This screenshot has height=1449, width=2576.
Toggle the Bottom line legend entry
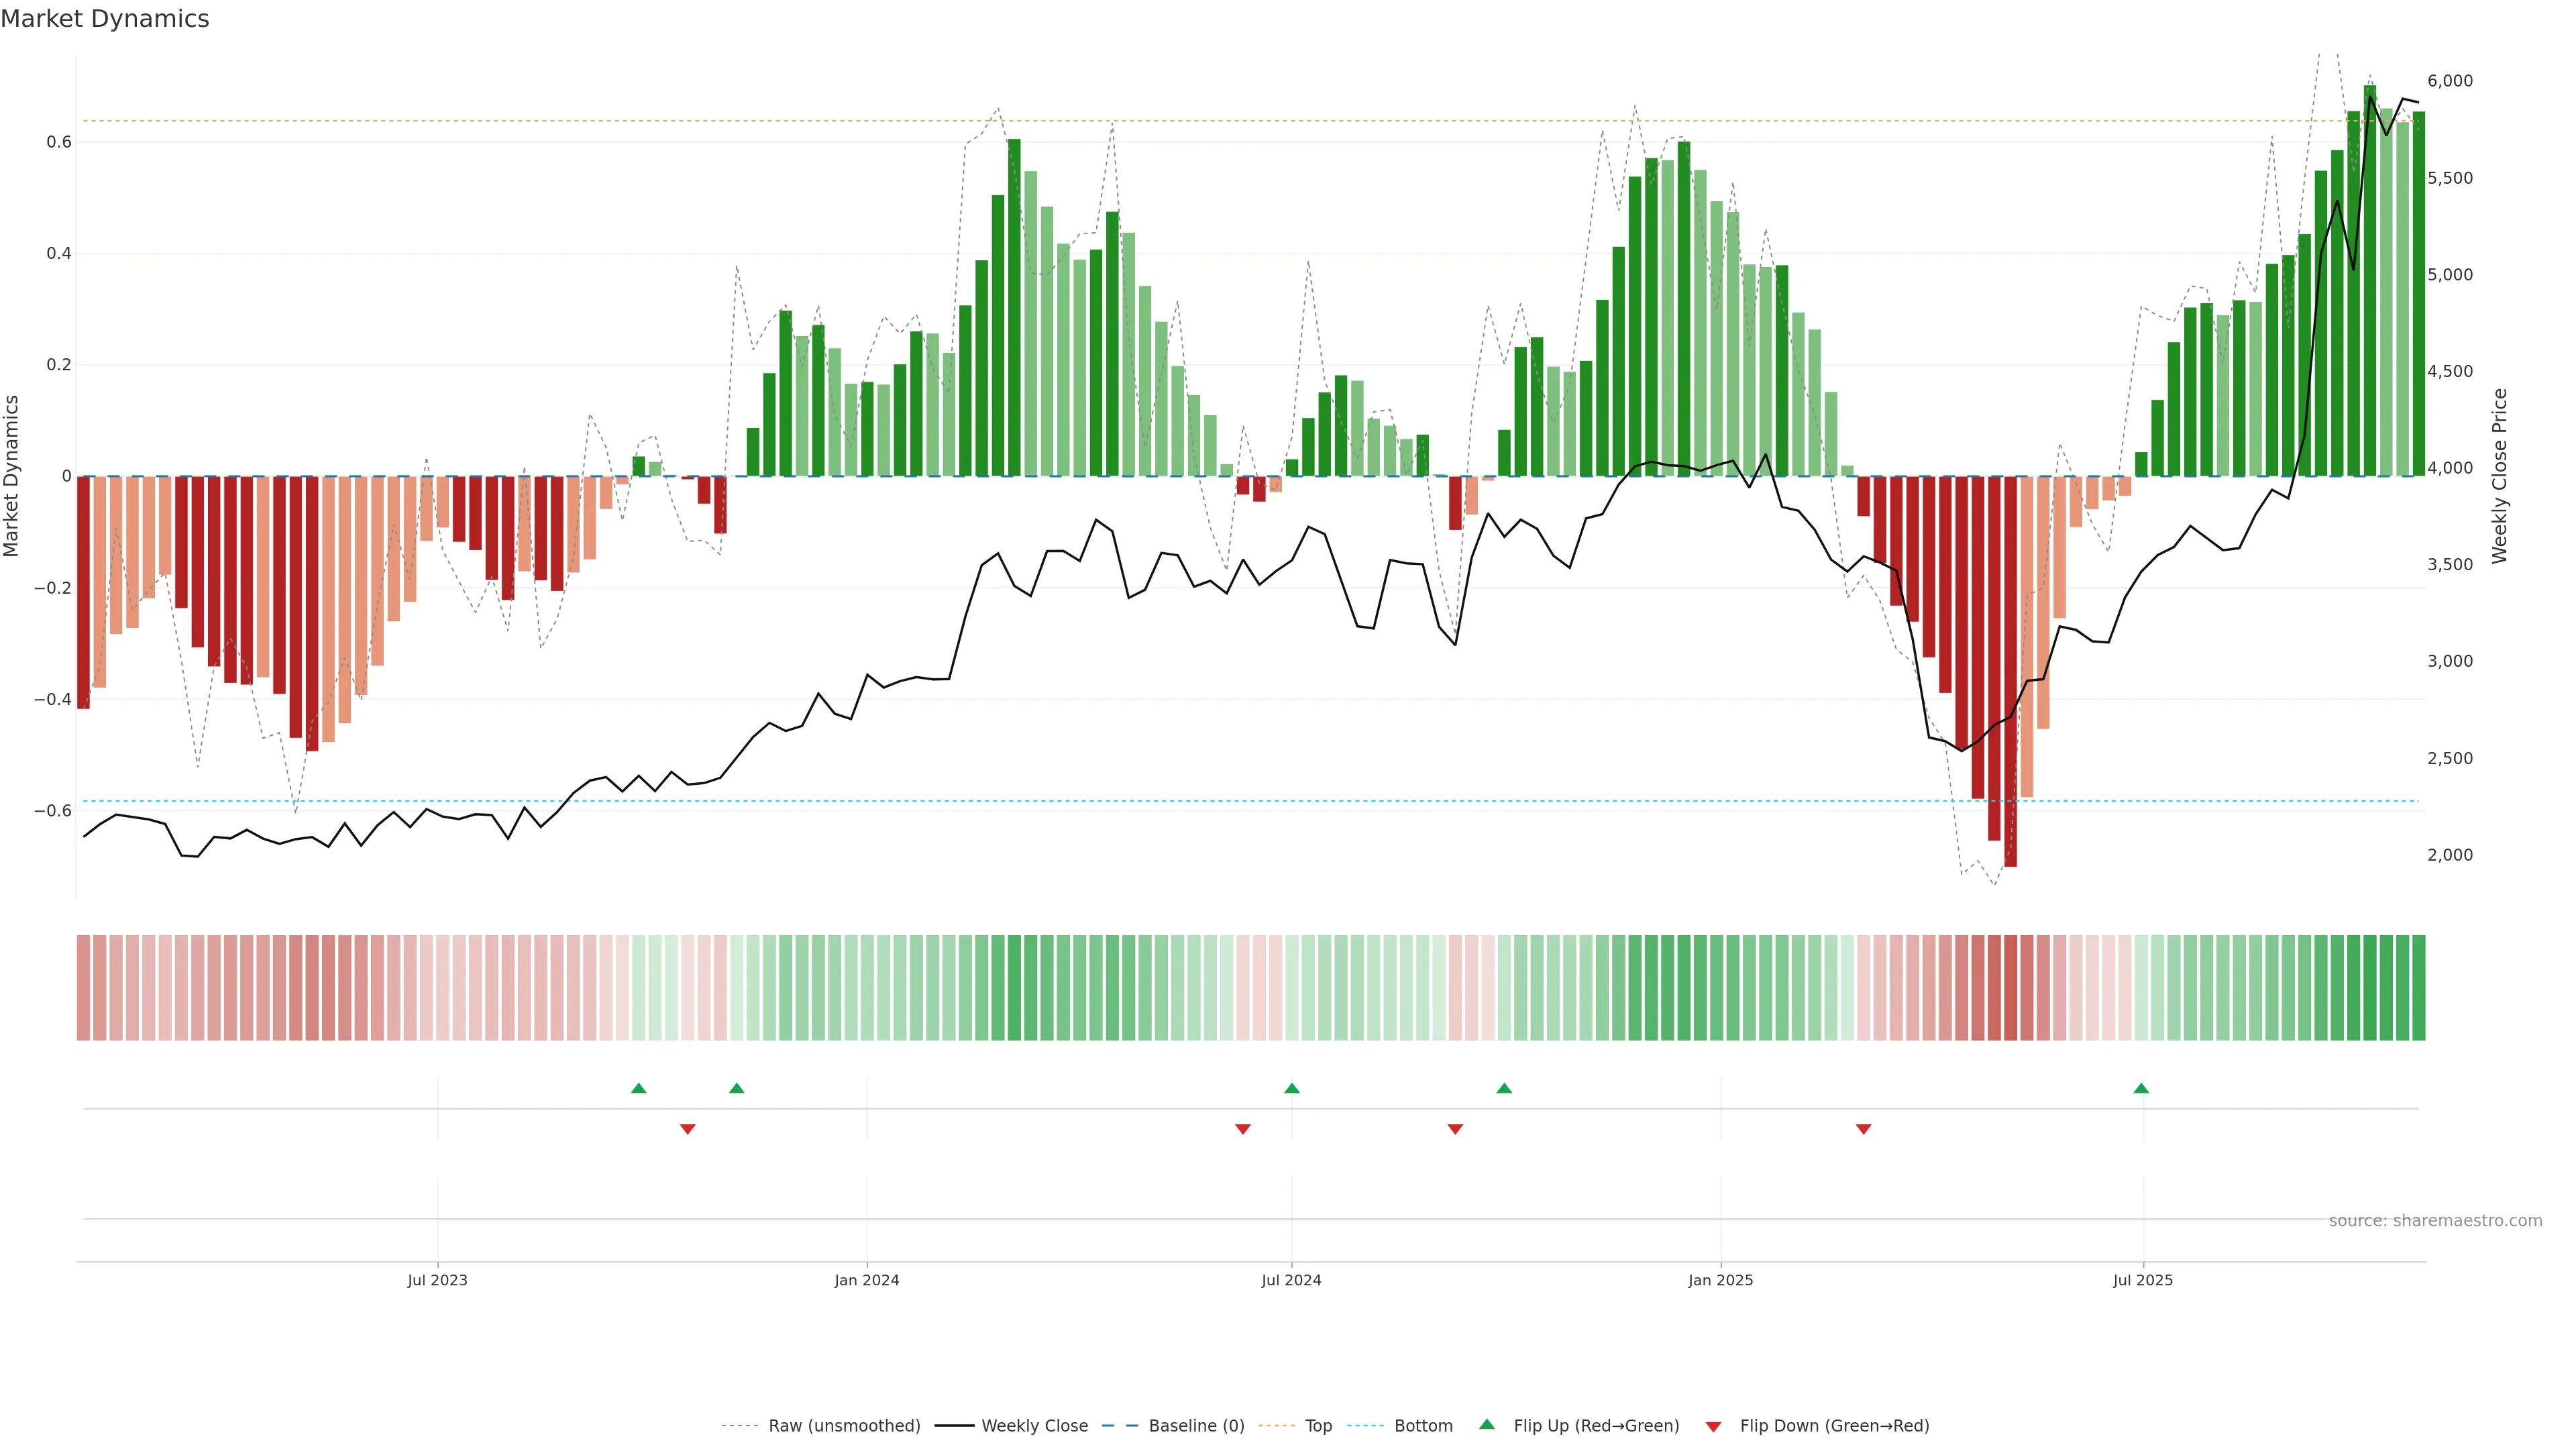tap(1423, 1426)
